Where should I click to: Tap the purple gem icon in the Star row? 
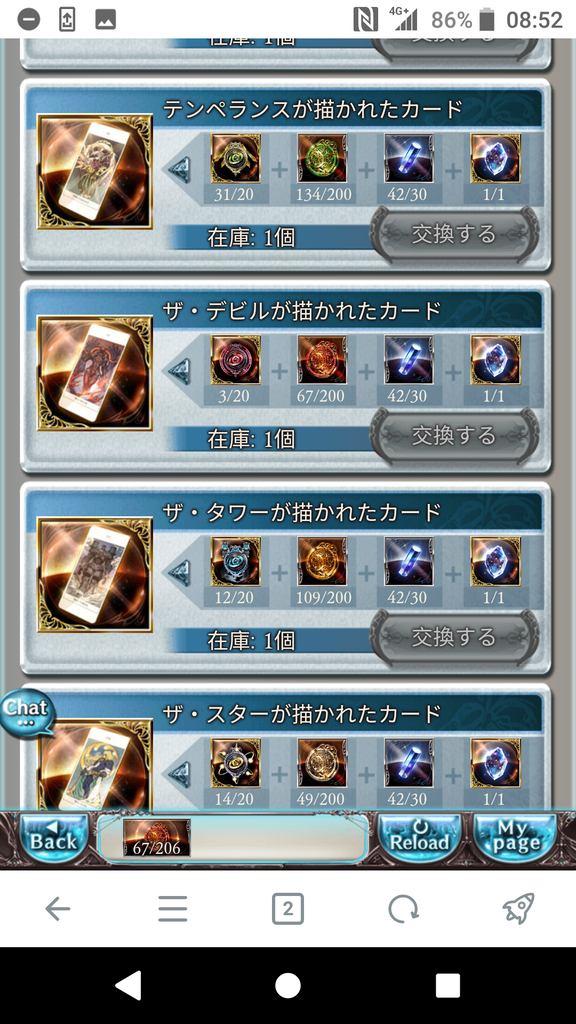pyautogui.click(x=496, y=763)
